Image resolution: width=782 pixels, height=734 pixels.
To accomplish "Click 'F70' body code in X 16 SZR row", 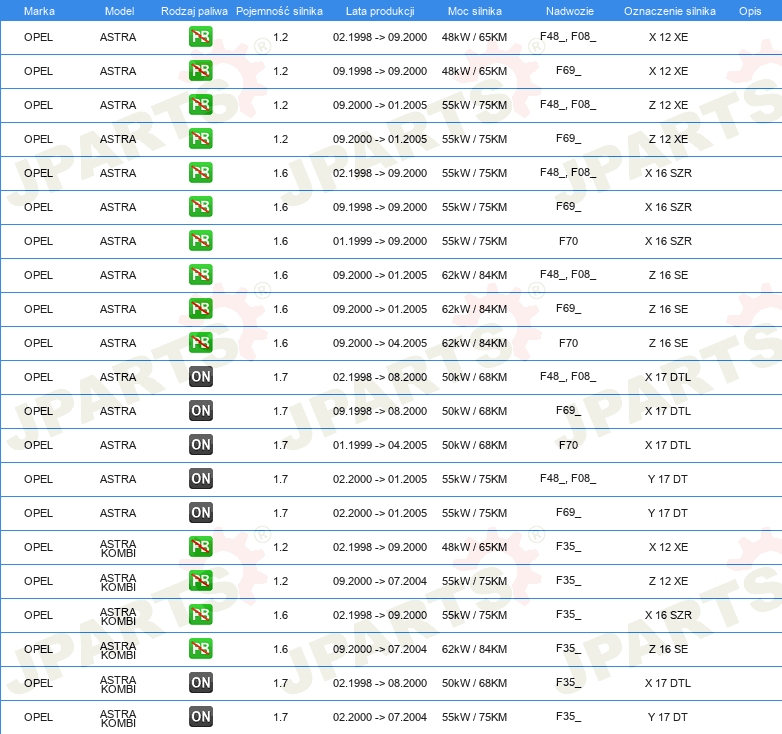I will 569,241.
